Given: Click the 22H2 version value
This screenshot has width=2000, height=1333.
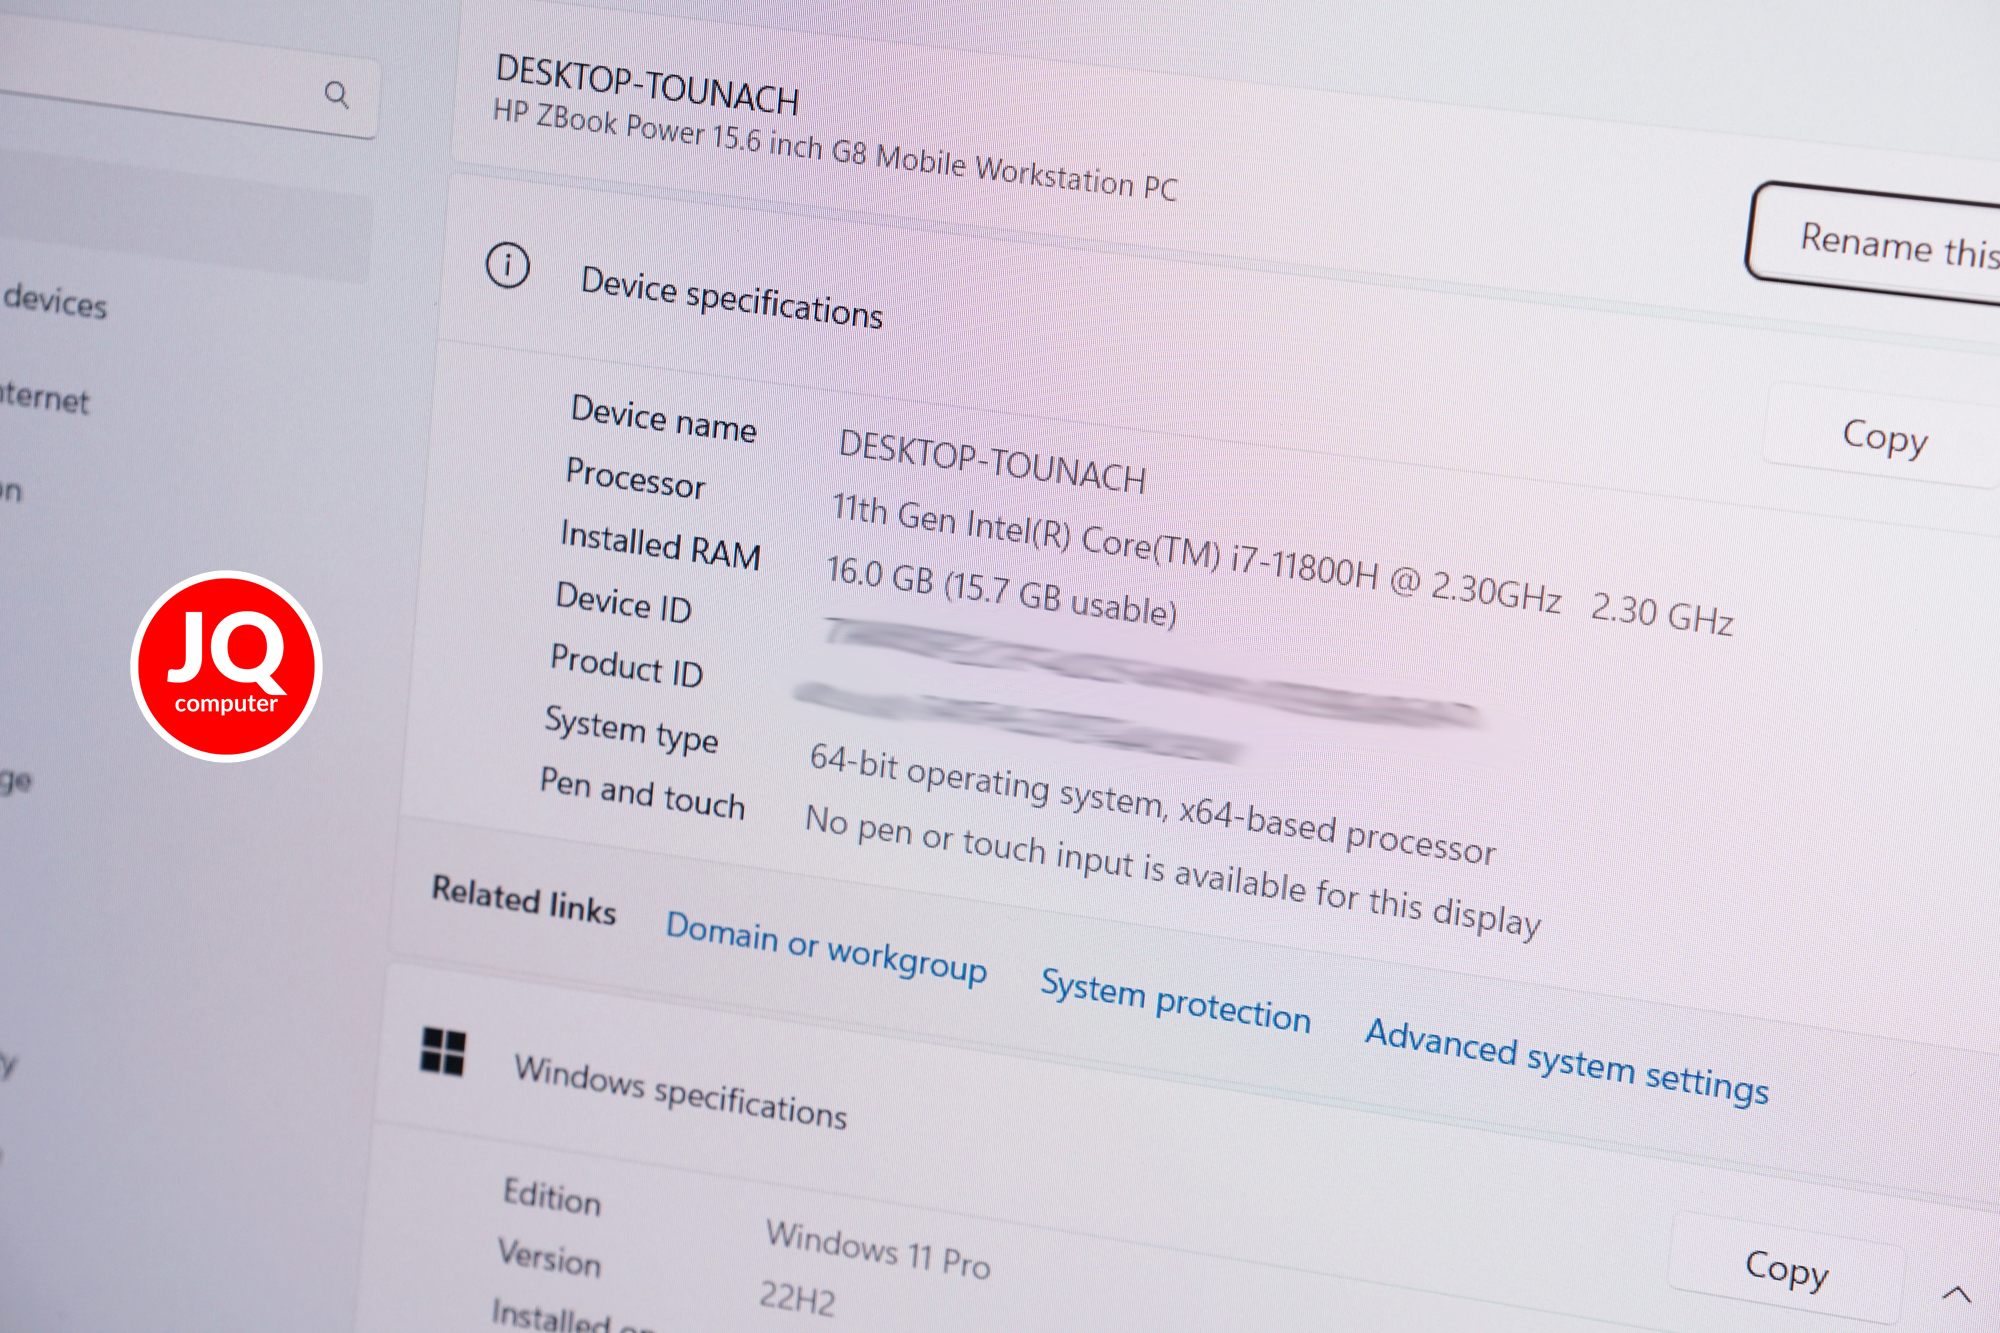Looking at the screenshot, I should pyautogui.click(x=797, y=1298).
